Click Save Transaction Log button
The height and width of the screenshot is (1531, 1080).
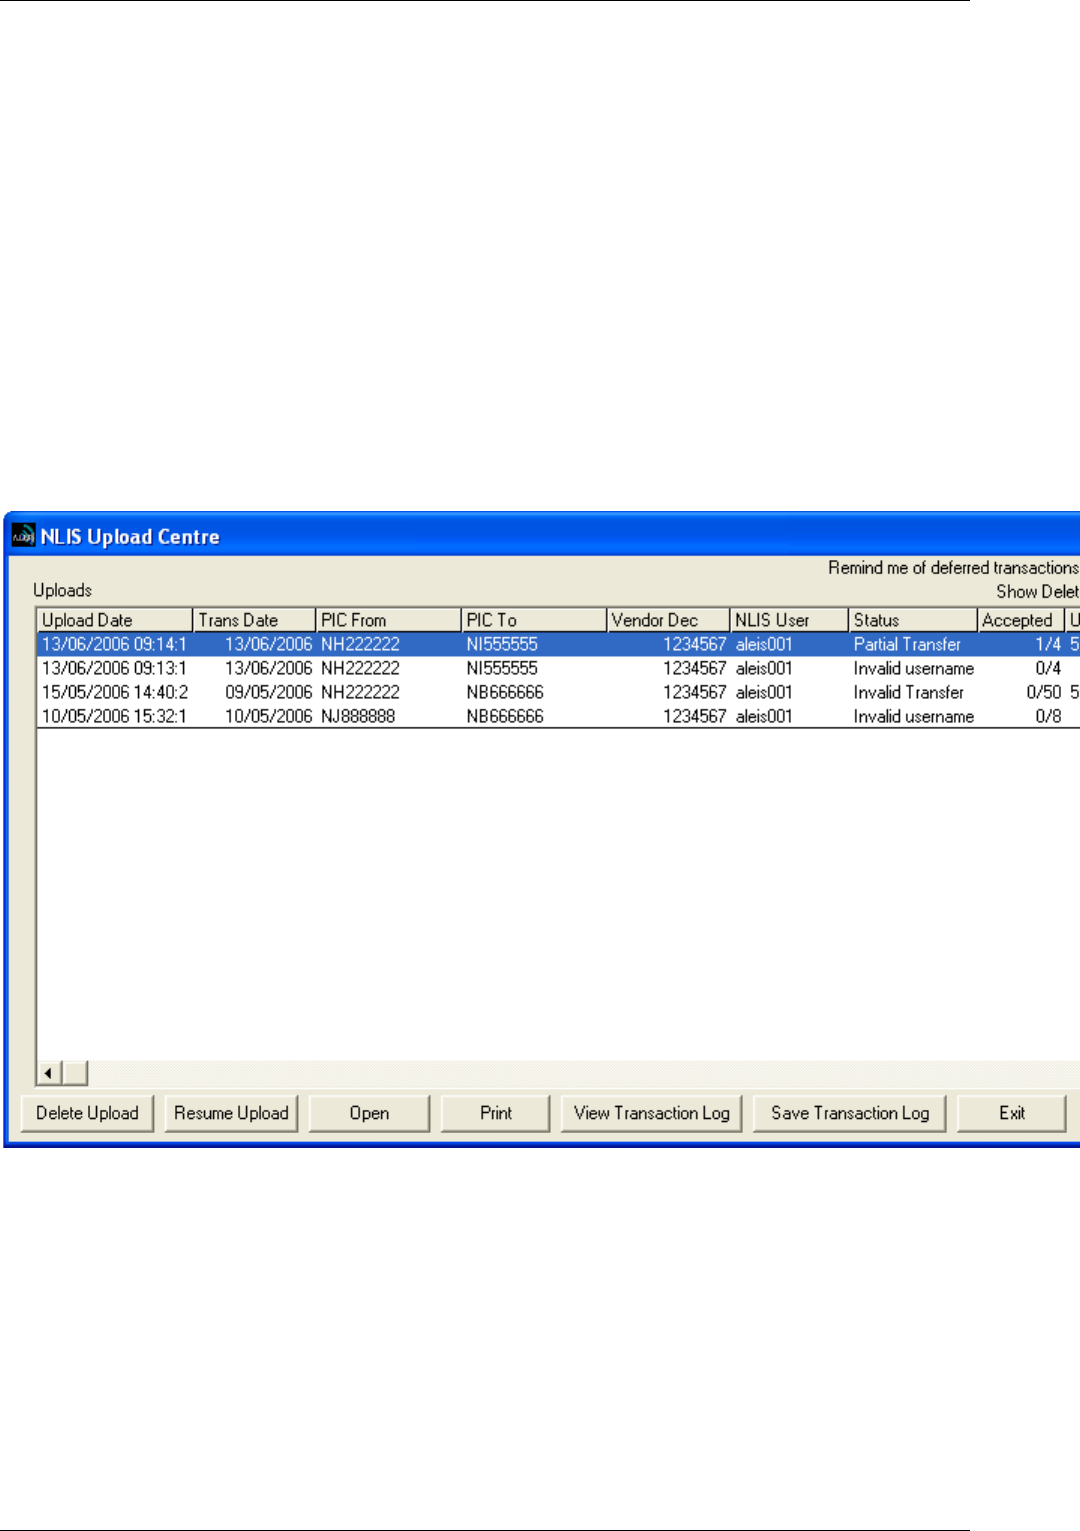click(x=850, y=1113)
